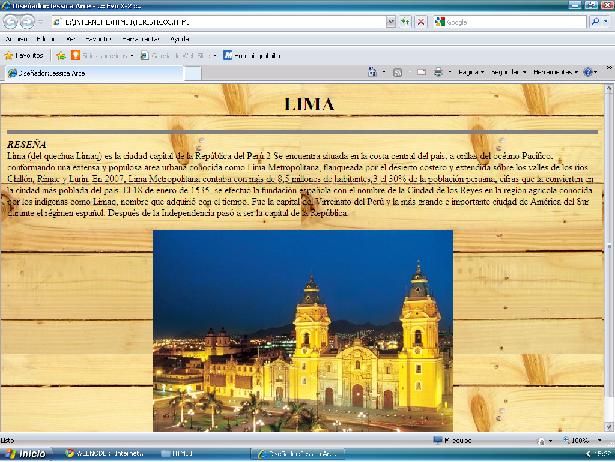This screenshot has width=615, height=462.
Task: Open the Help question mark icon
Action: pos(588,72)
